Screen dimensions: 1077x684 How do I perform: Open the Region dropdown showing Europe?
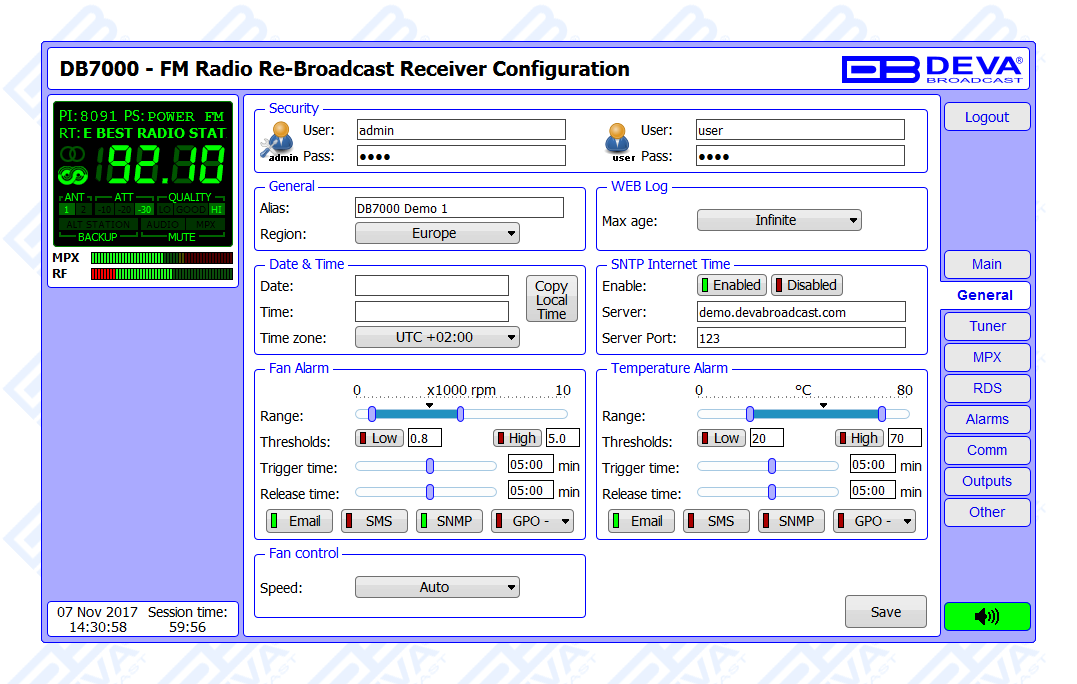437,233
